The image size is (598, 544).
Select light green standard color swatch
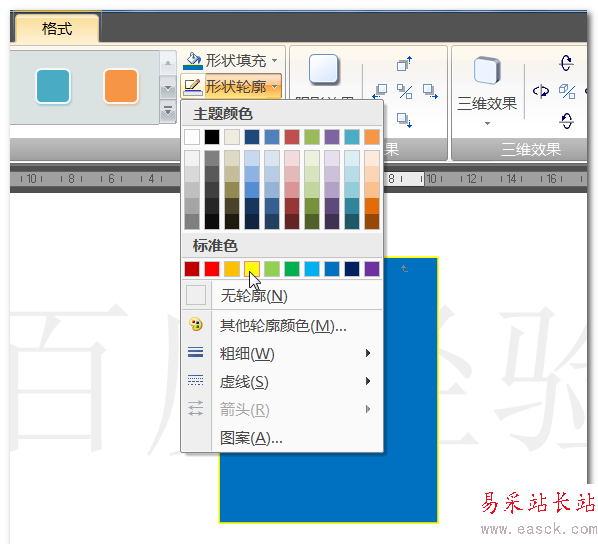pos(272,269)
